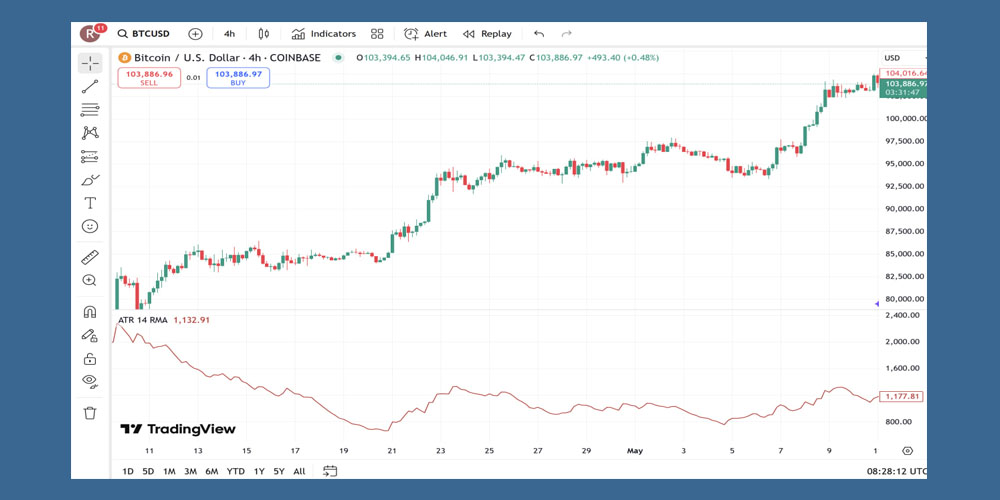Viewport: 1000px width, 500px height.
Task: Open the emoji icons tool
Action: pos(90,227)
